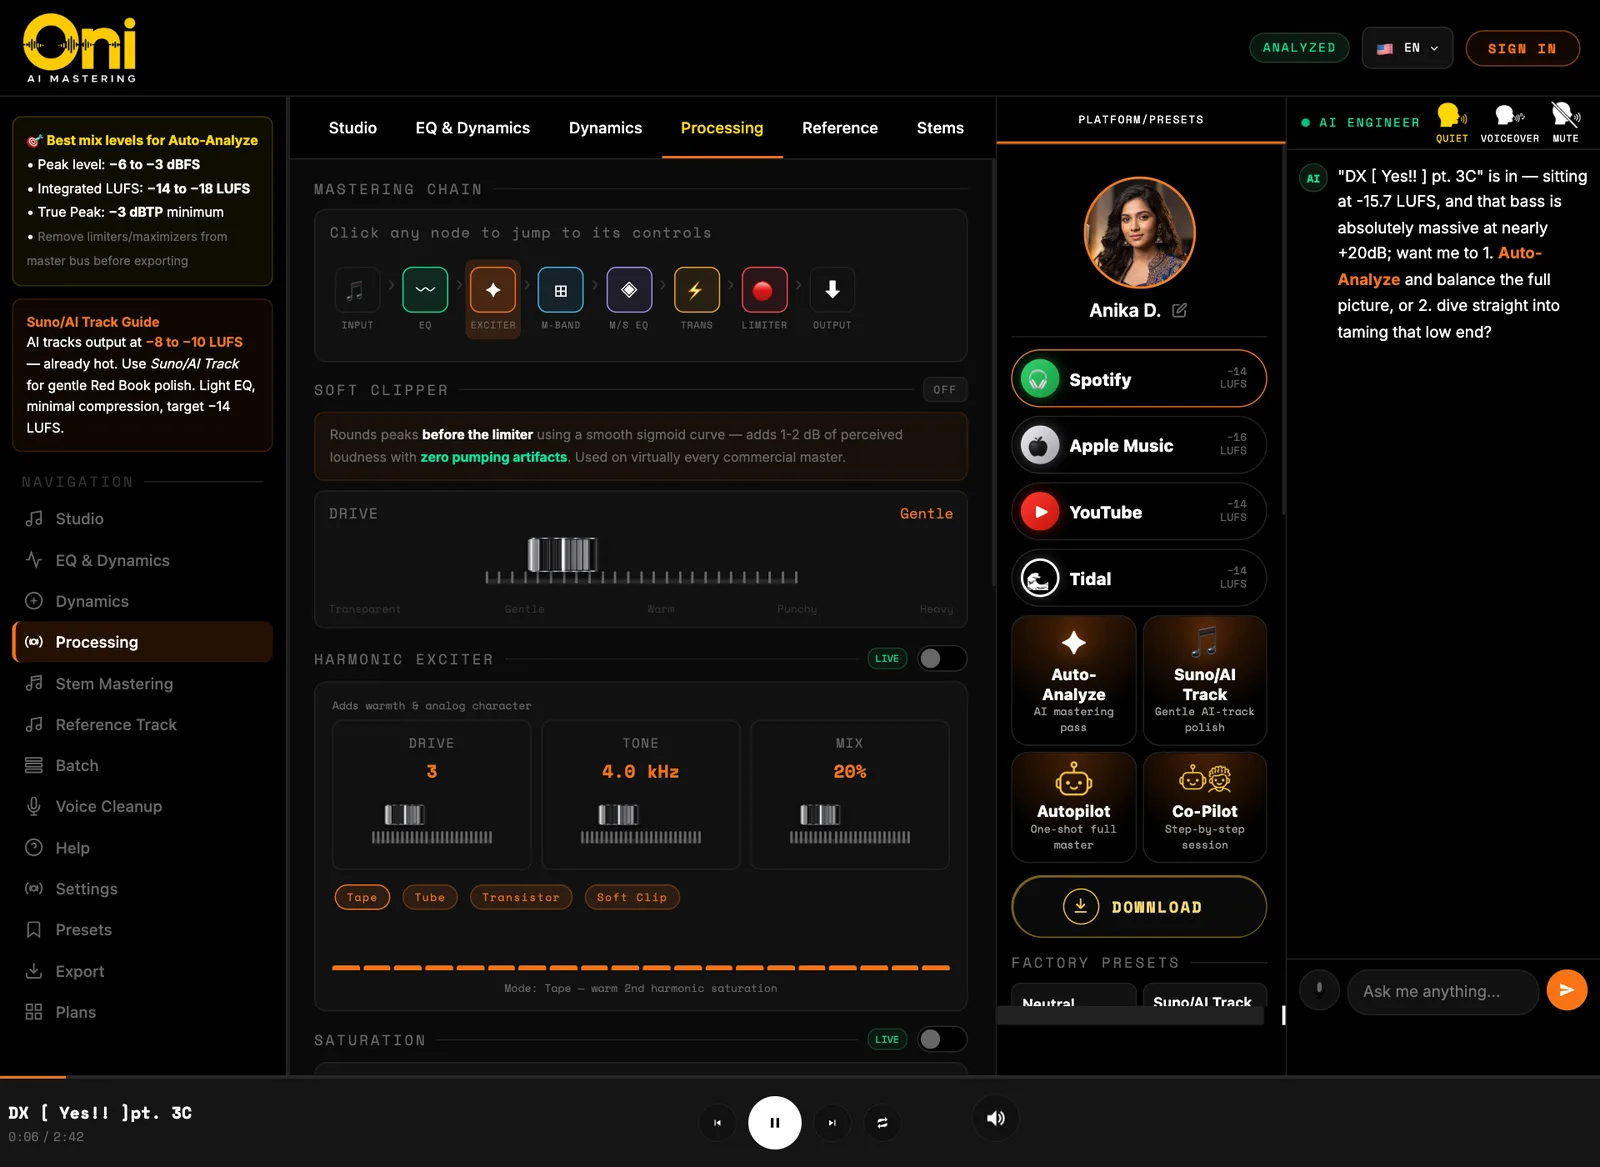Launch Autopilot one-shot full master
This screenshot has height=1167, width=1600.
(x=1074, y=807)
